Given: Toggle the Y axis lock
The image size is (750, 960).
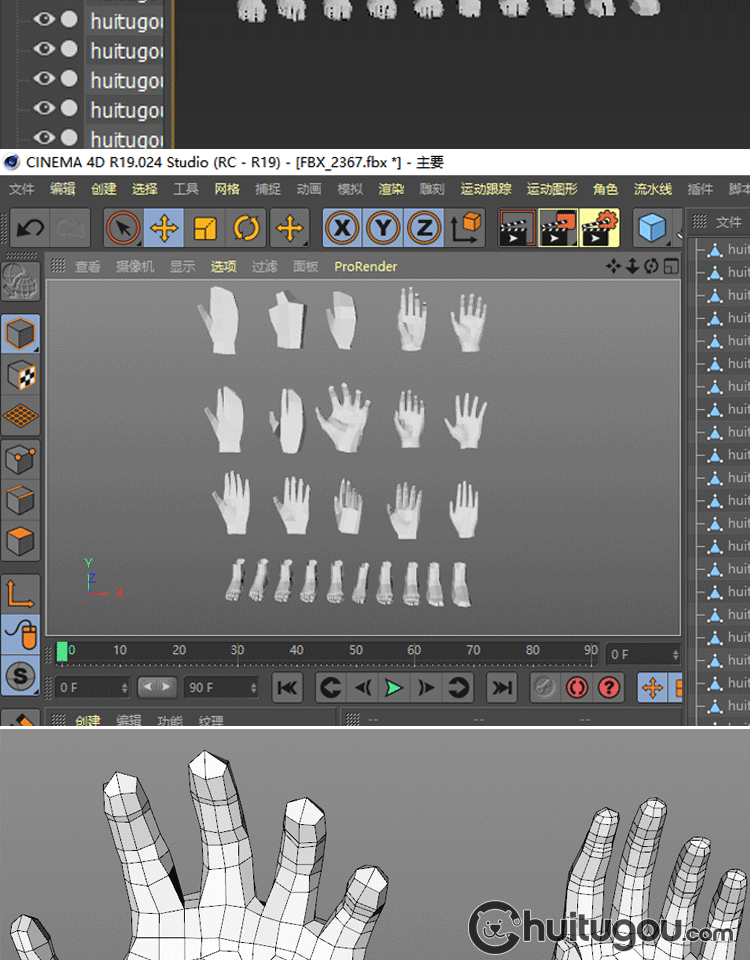Looking at the screenshot, I should coord(383,229).
